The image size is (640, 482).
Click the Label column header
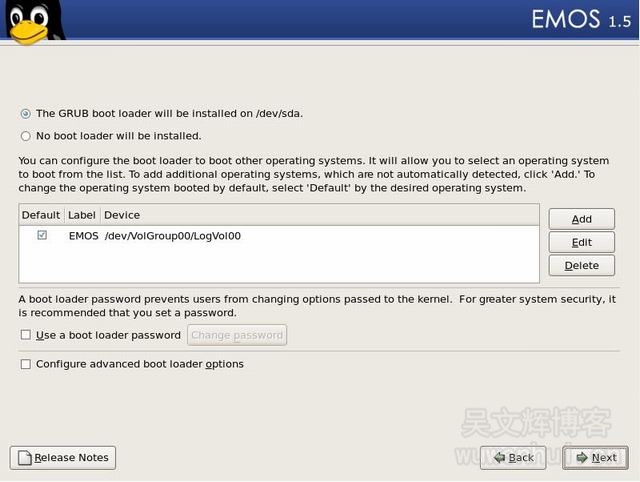click(81, 215)
